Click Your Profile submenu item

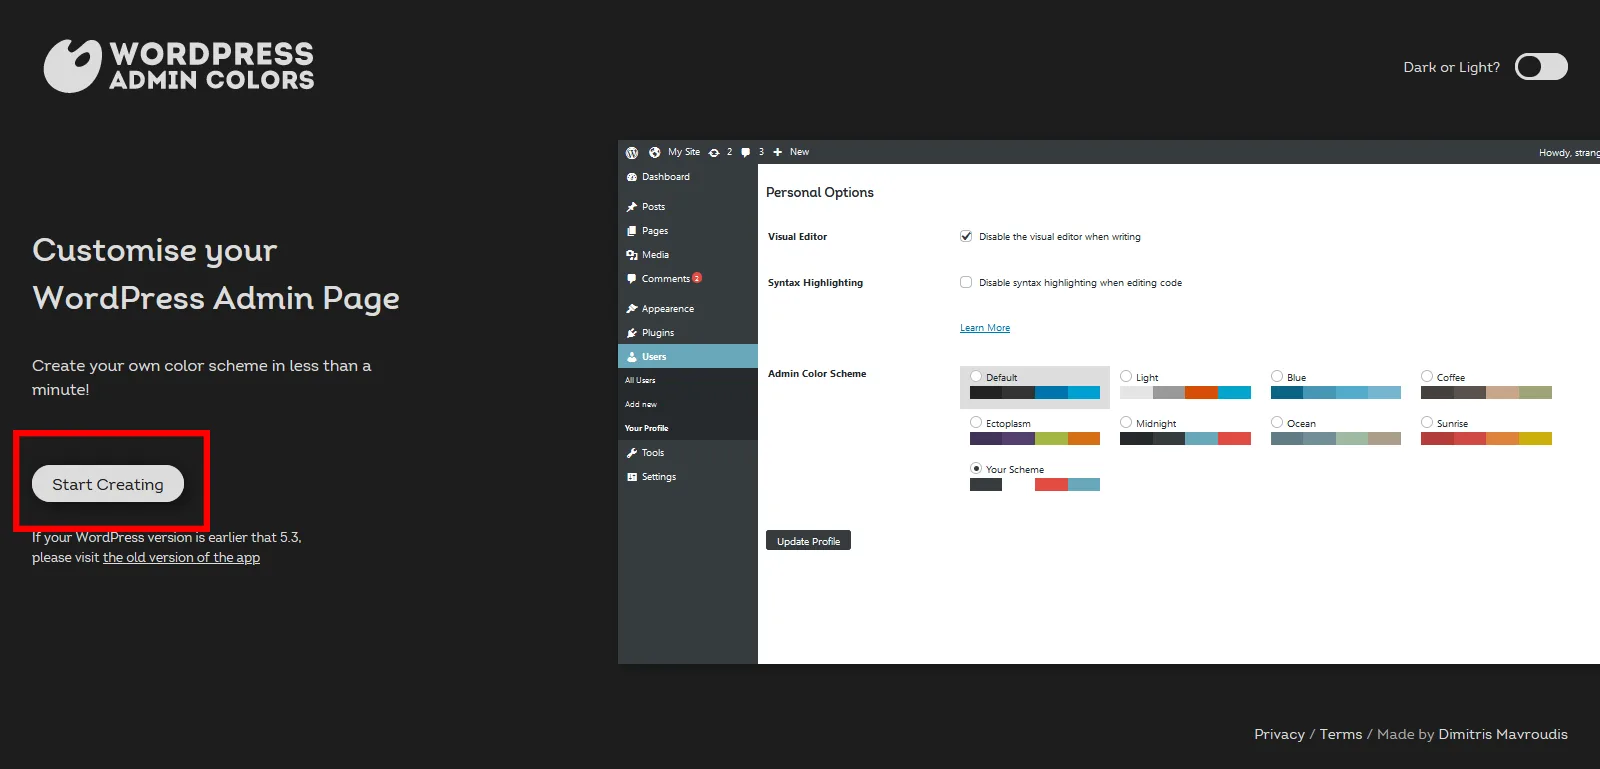pos(646,428)
